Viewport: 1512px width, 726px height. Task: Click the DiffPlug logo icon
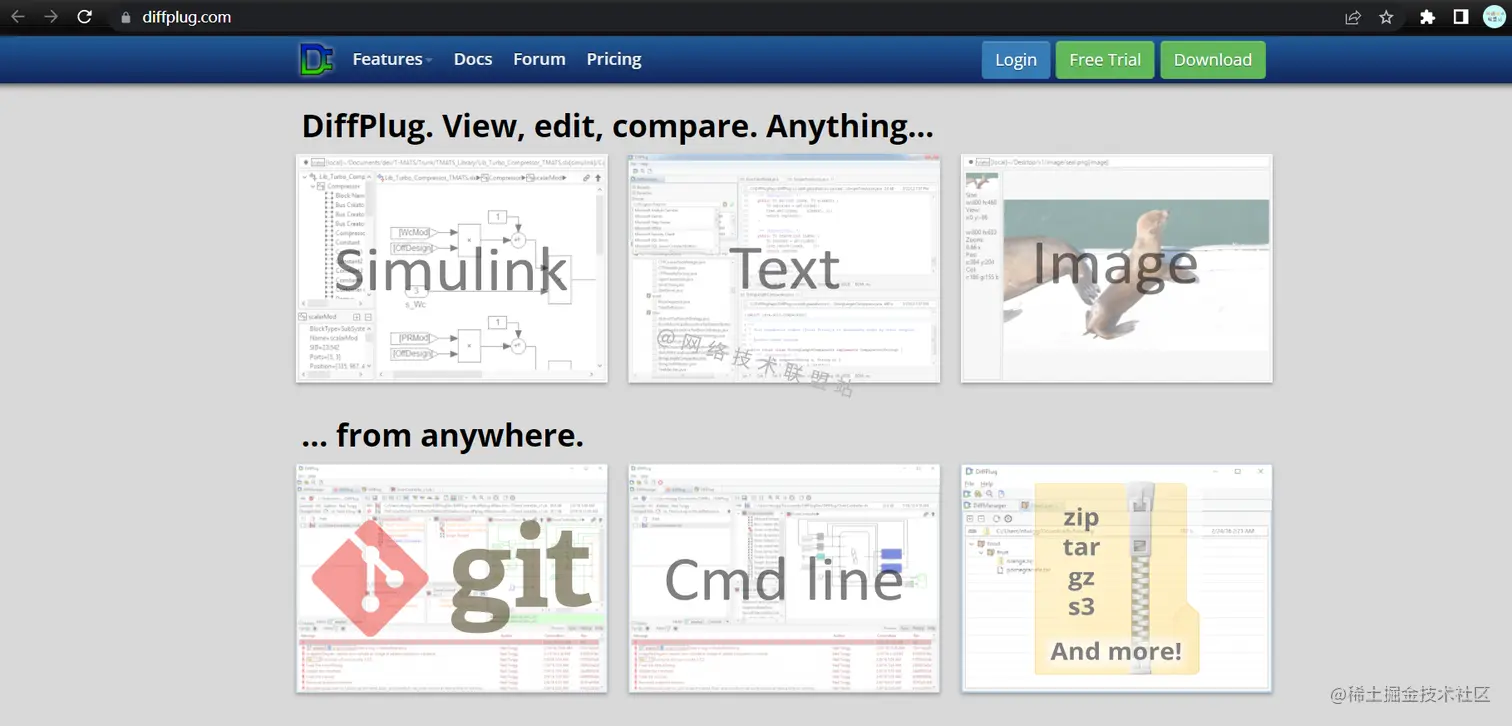coord(316,59)
